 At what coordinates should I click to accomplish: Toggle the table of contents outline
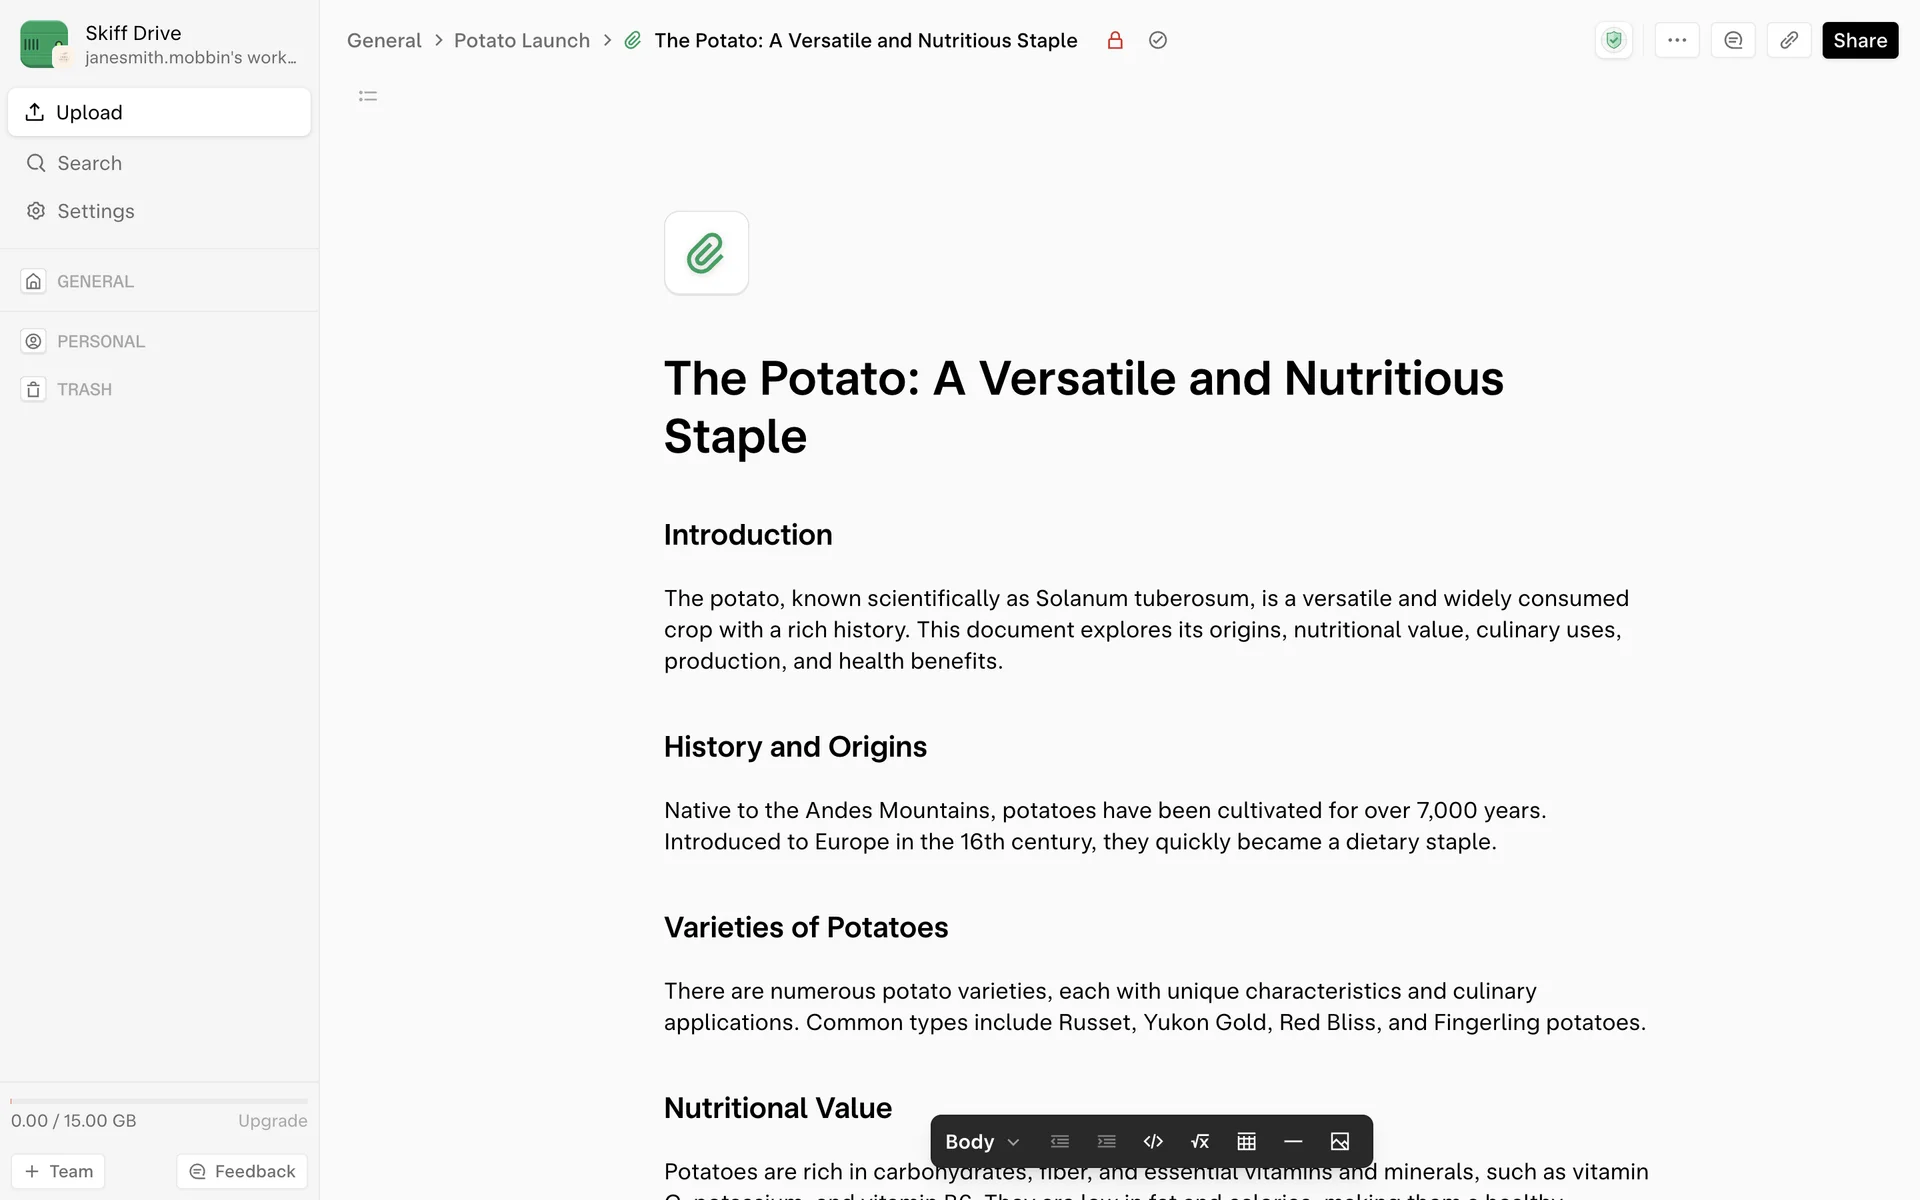368,96
